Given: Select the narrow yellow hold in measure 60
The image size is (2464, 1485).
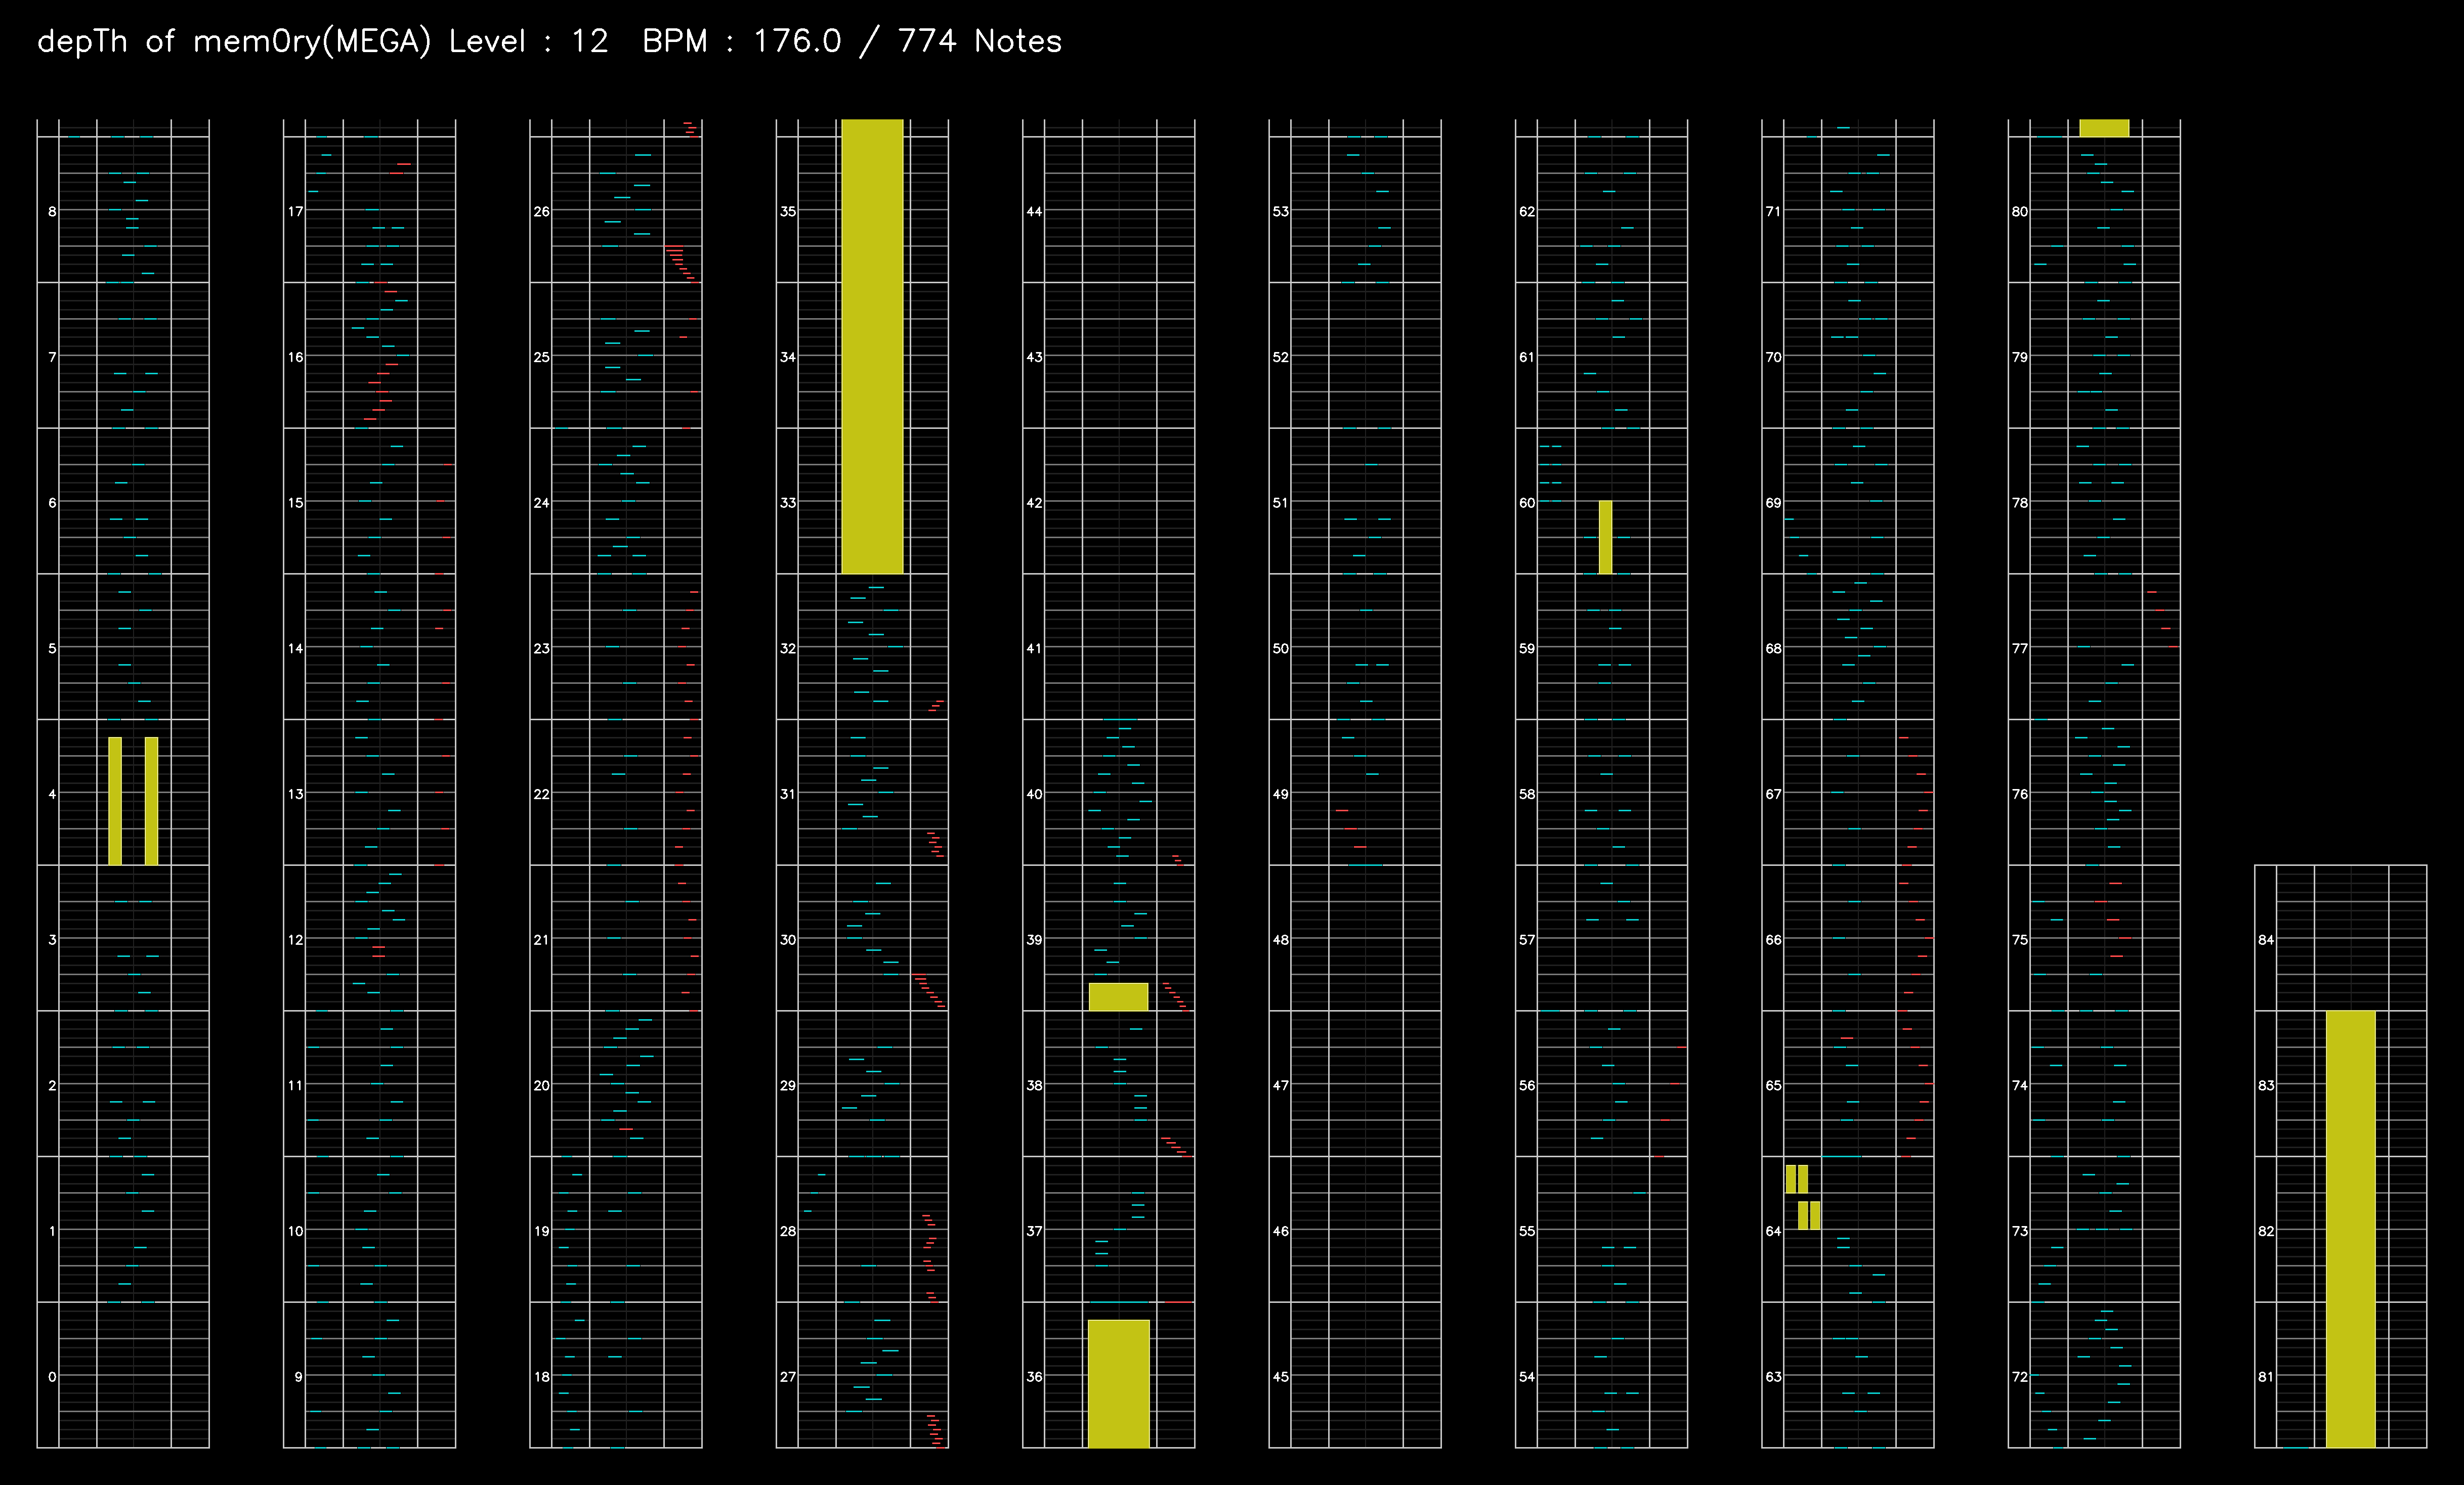Looking at the screenshot, I should pos(1605,537).
